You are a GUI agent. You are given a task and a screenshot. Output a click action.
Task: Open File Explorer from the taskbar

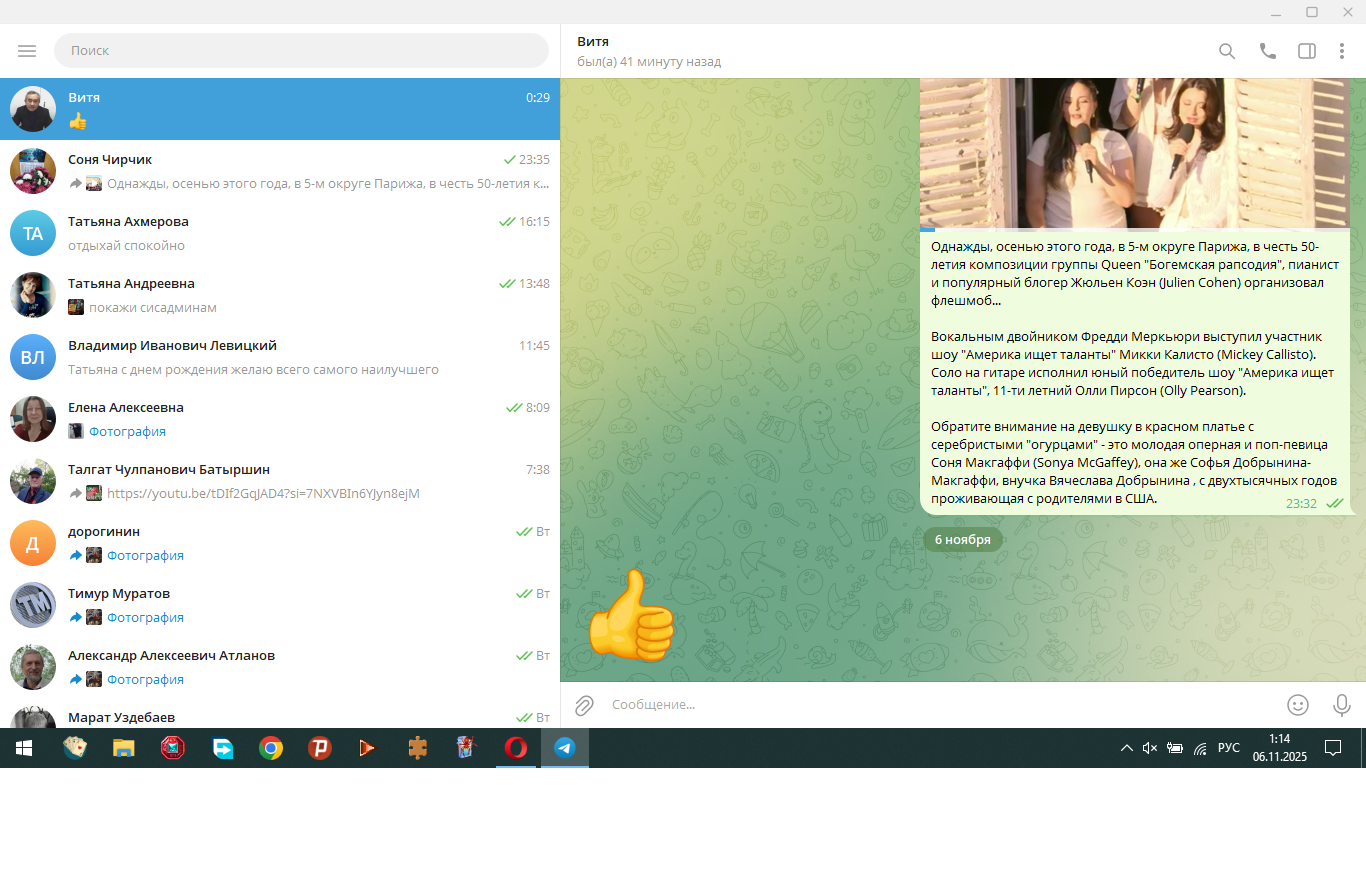coord(123,748)
